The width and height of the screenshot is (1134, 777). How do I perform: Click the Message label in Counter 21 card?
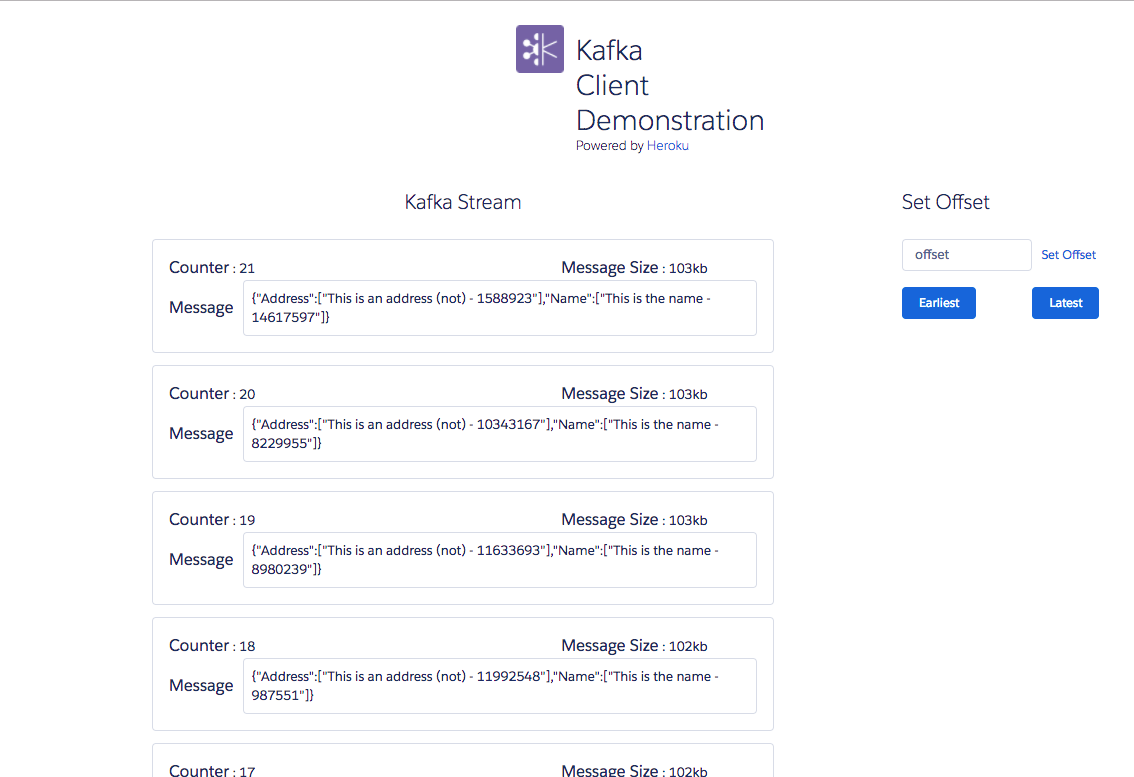[201, 308]
